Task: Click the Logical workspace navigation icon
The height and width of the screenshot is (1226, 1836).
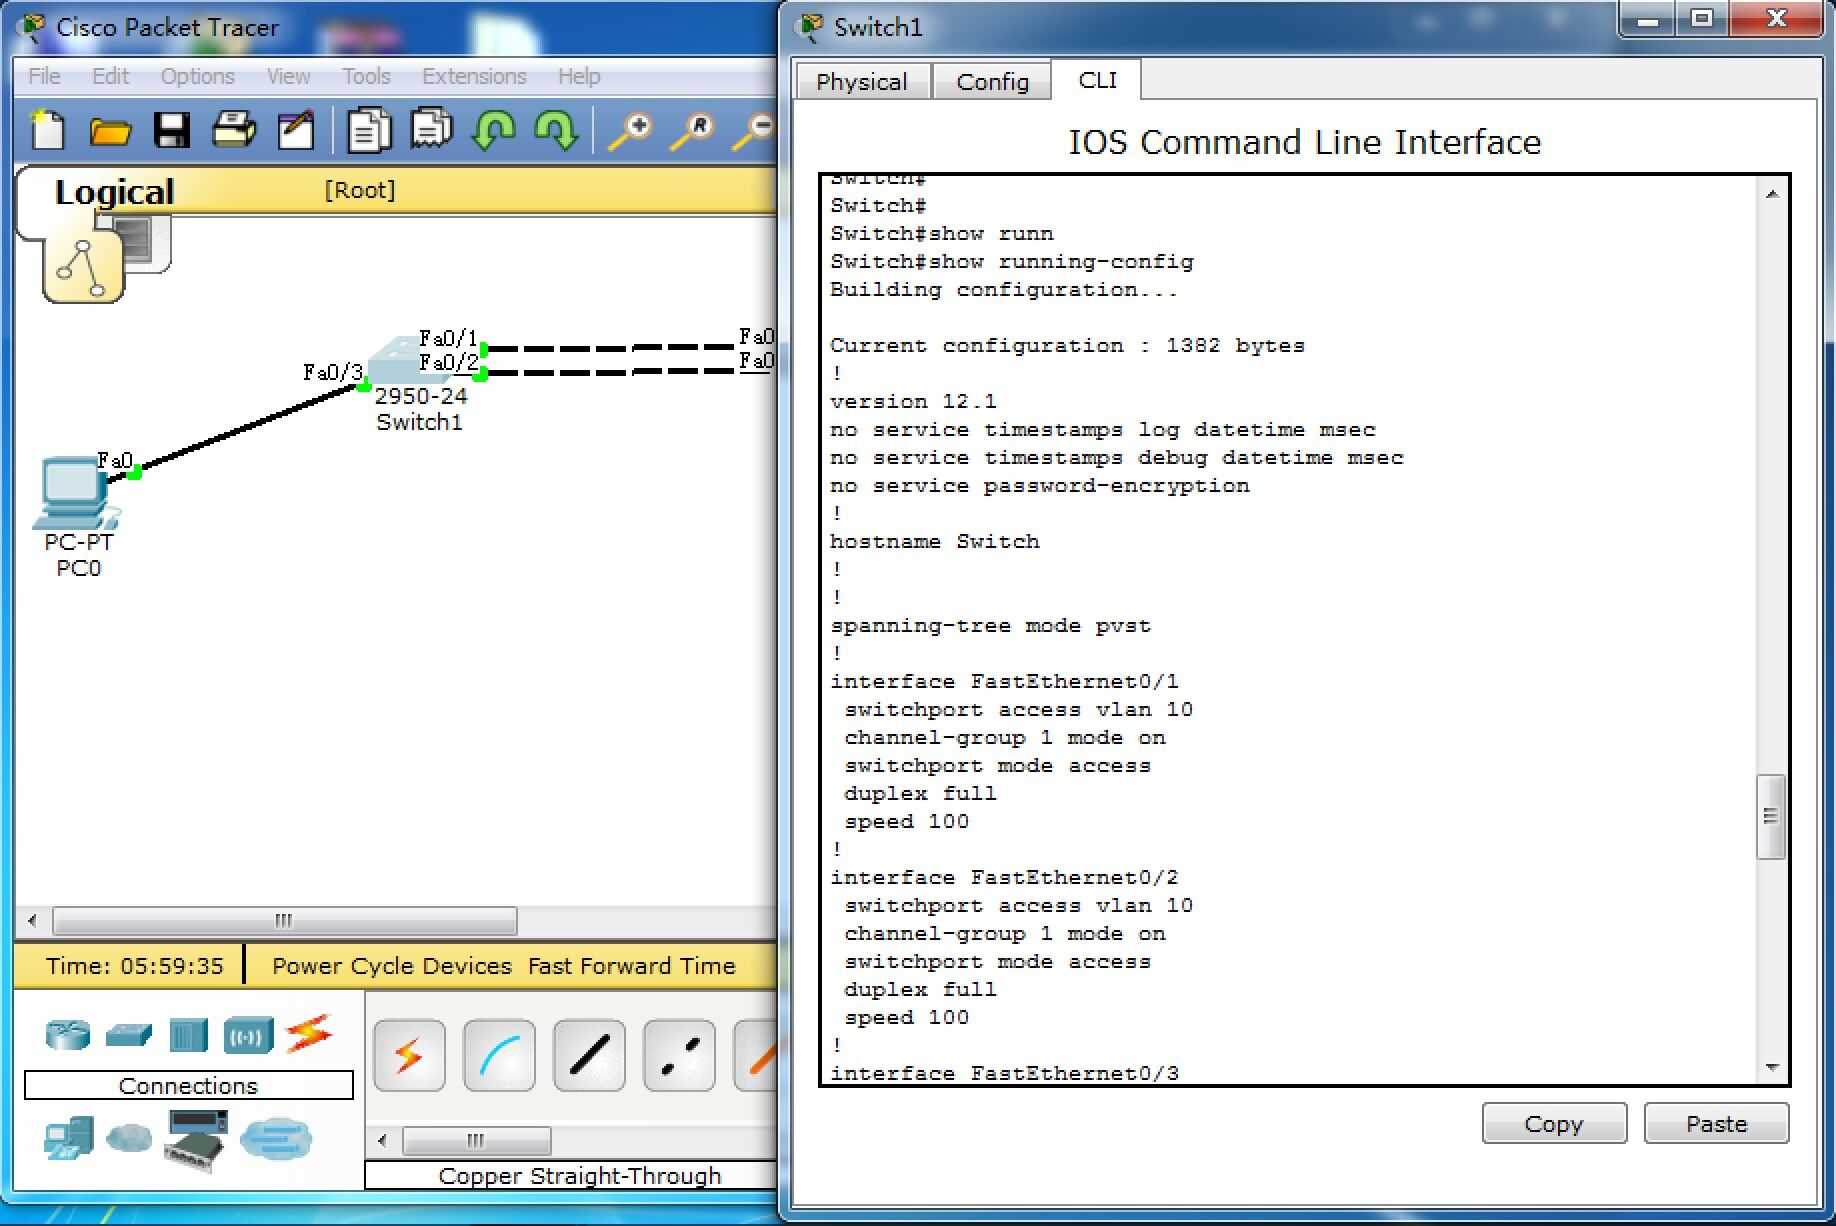Action: click(83, 268)
